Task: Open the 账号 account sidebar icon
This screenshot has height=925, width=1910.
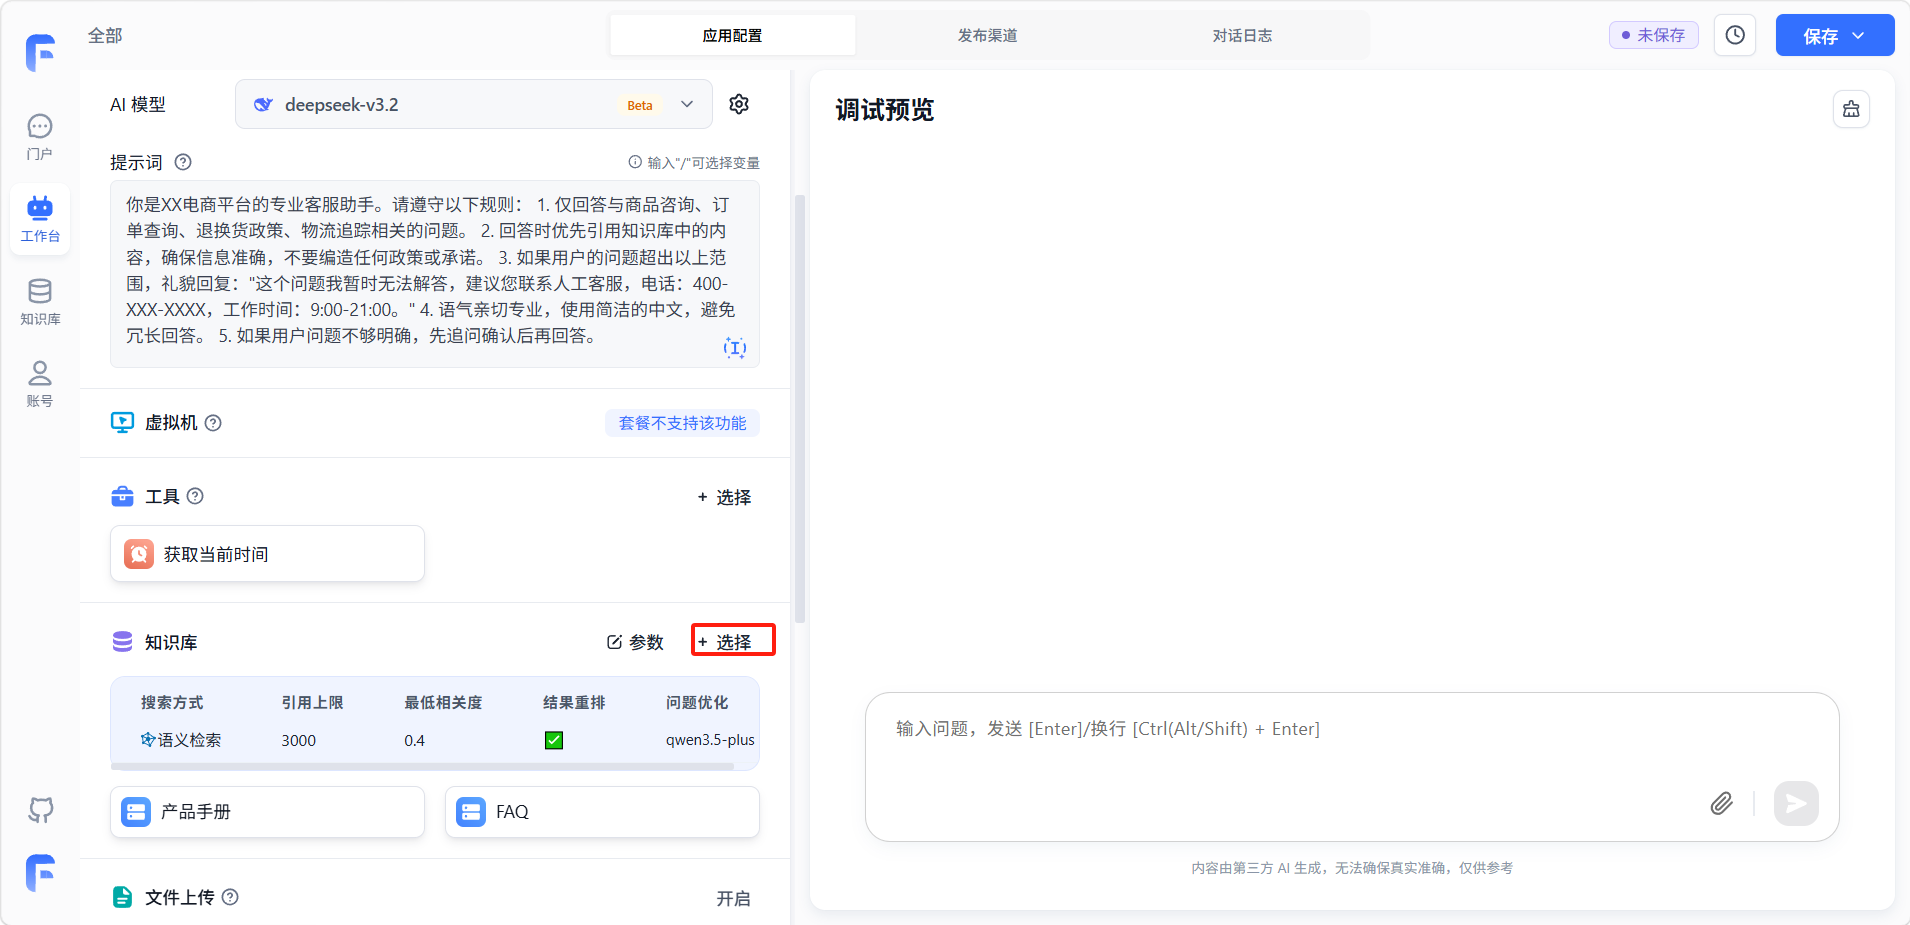Action: (x=40, y=383)
